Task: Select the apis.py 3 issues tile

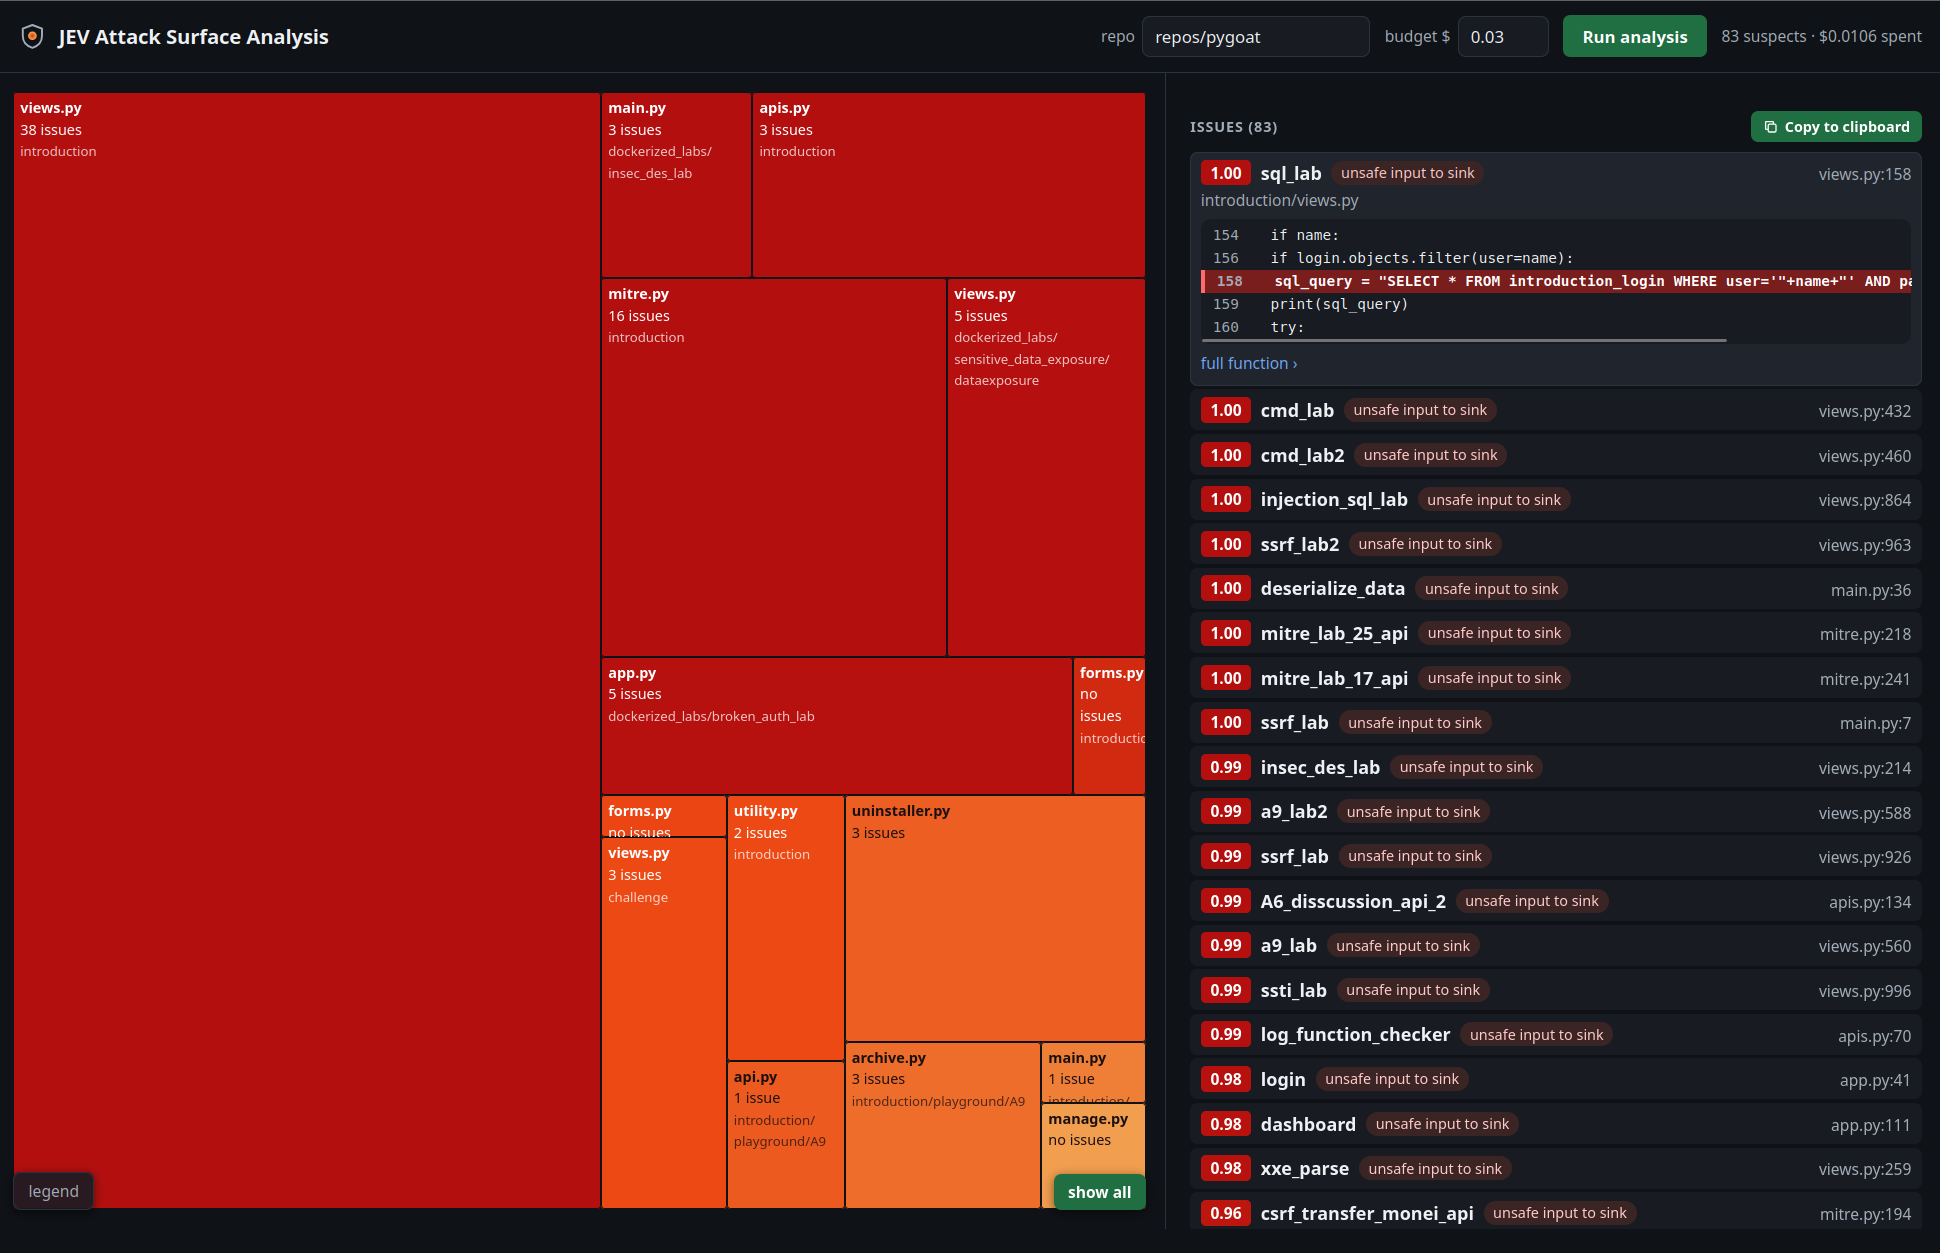Action: pos(948,185)
